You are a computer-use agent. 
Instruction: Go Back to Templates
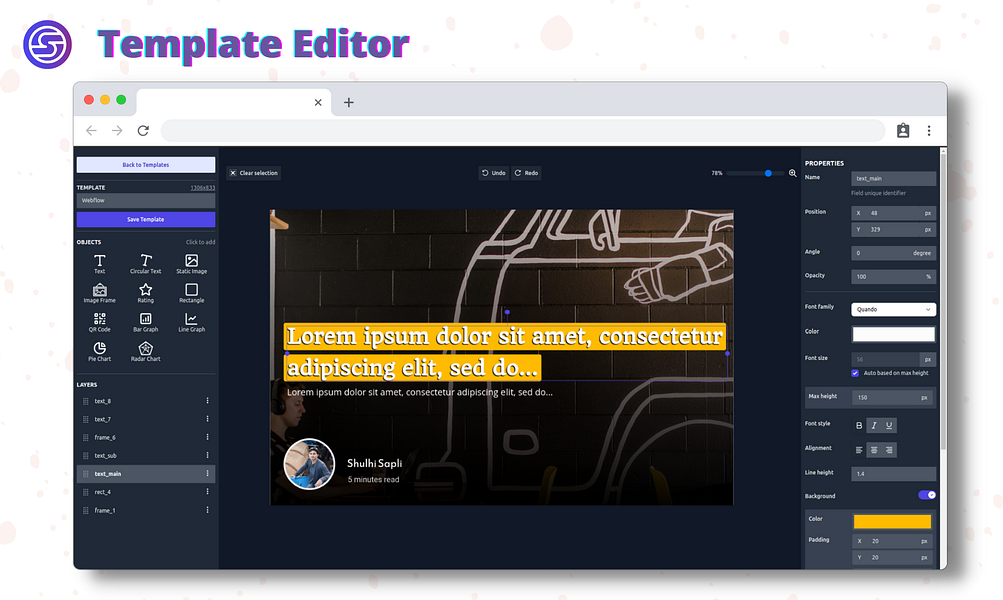(x=146, y=165)
